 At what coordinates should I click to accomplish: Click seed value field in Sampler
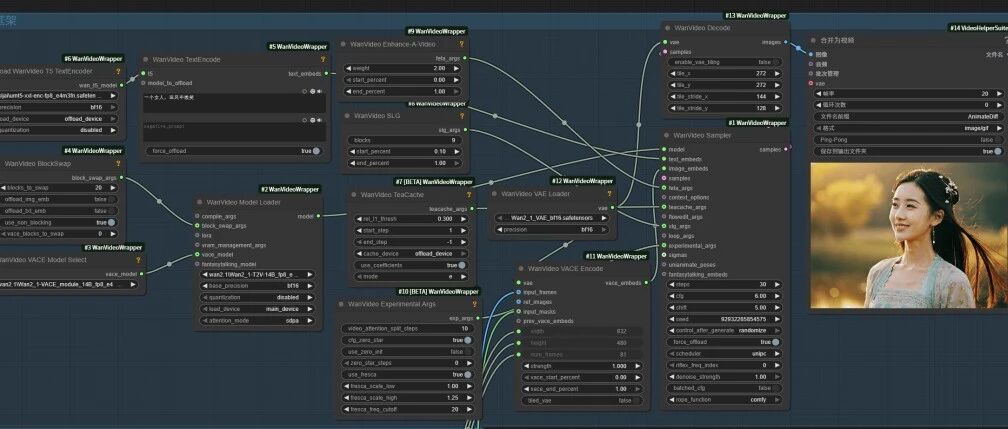pos(724,318)
